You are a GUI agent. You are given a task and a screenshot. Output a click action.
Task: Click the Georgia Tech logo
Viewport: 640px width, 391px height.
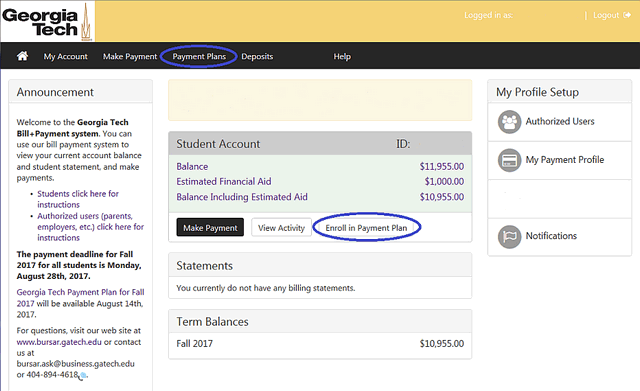[47, 21]
